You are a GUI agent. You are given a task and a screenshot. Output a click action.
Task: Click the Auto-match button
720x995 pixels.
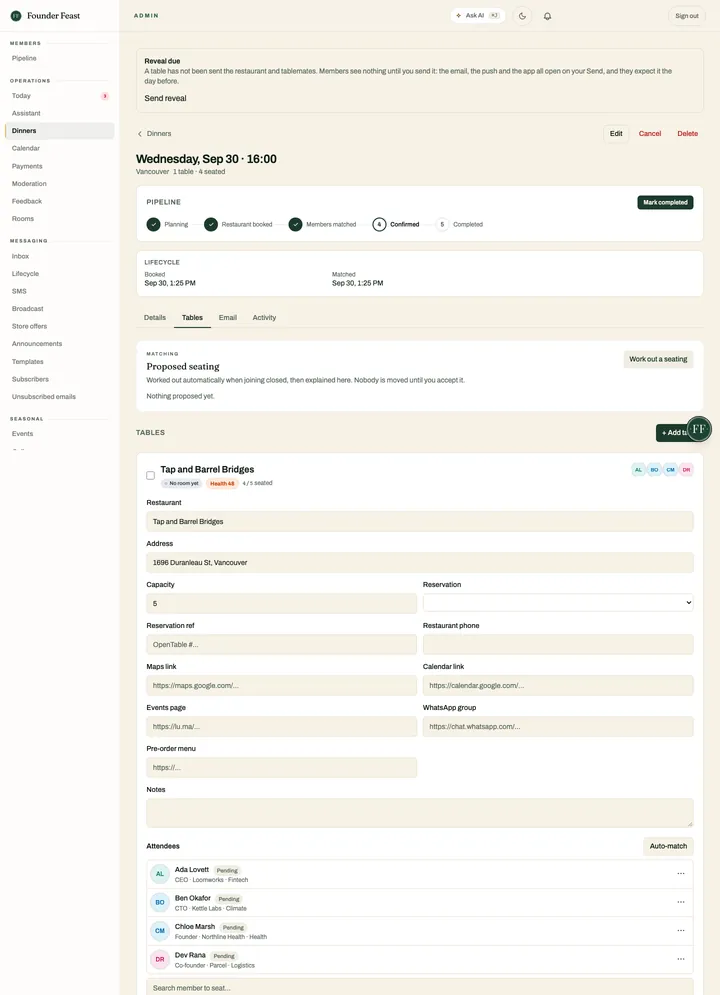point(668,847)
